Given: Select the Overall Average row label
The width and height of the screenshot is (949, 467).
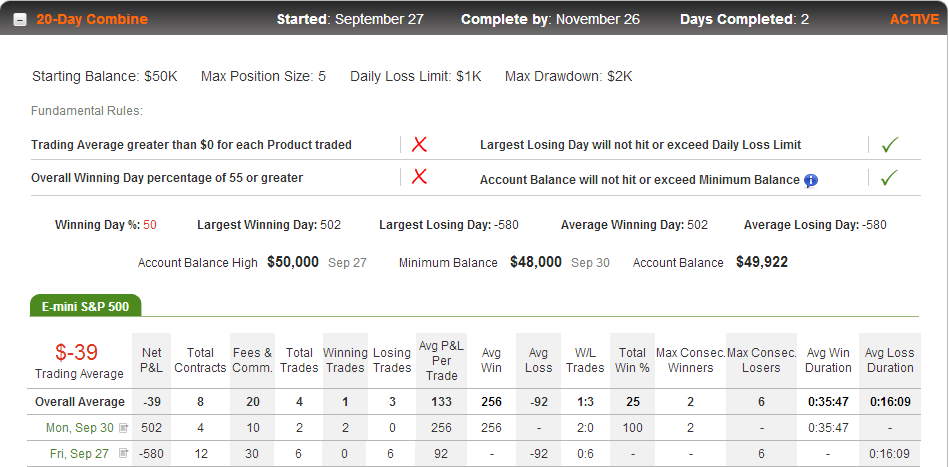Looking at the screenshot, I should pos(80,402).
